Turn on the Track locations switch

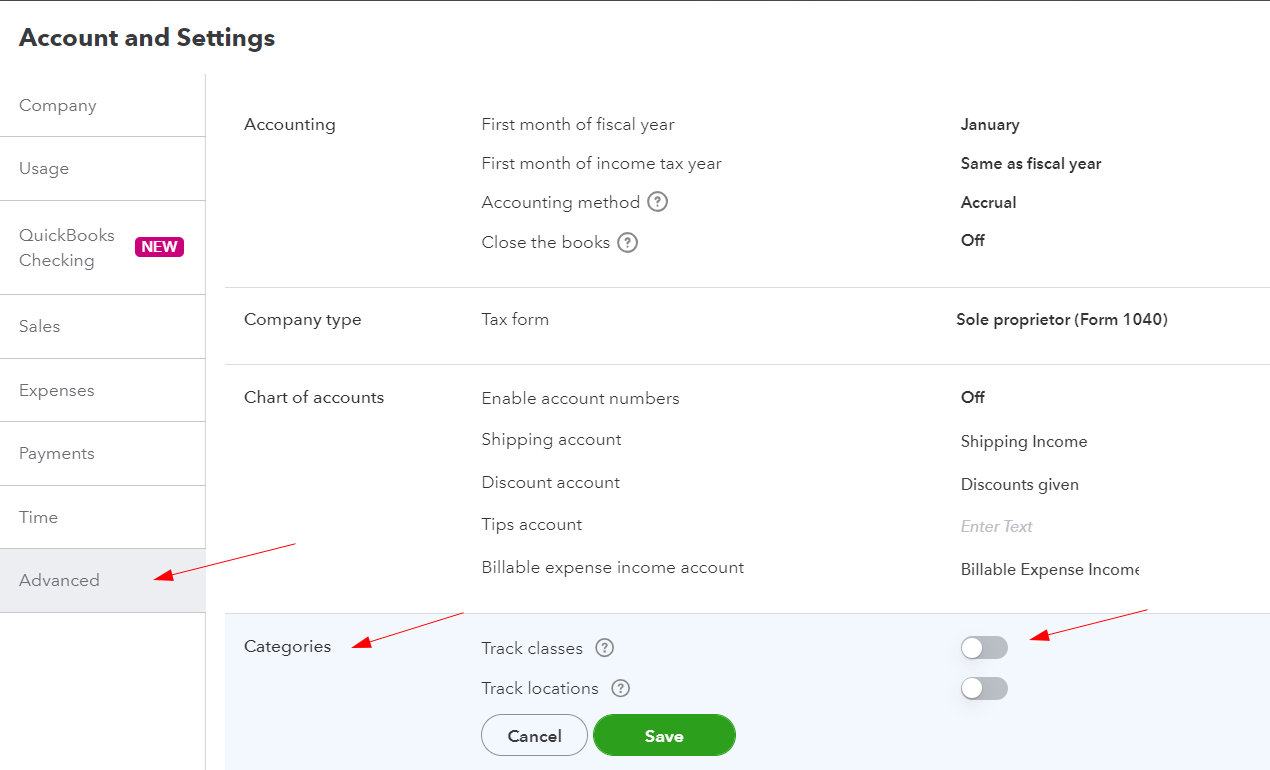point(984,688)
